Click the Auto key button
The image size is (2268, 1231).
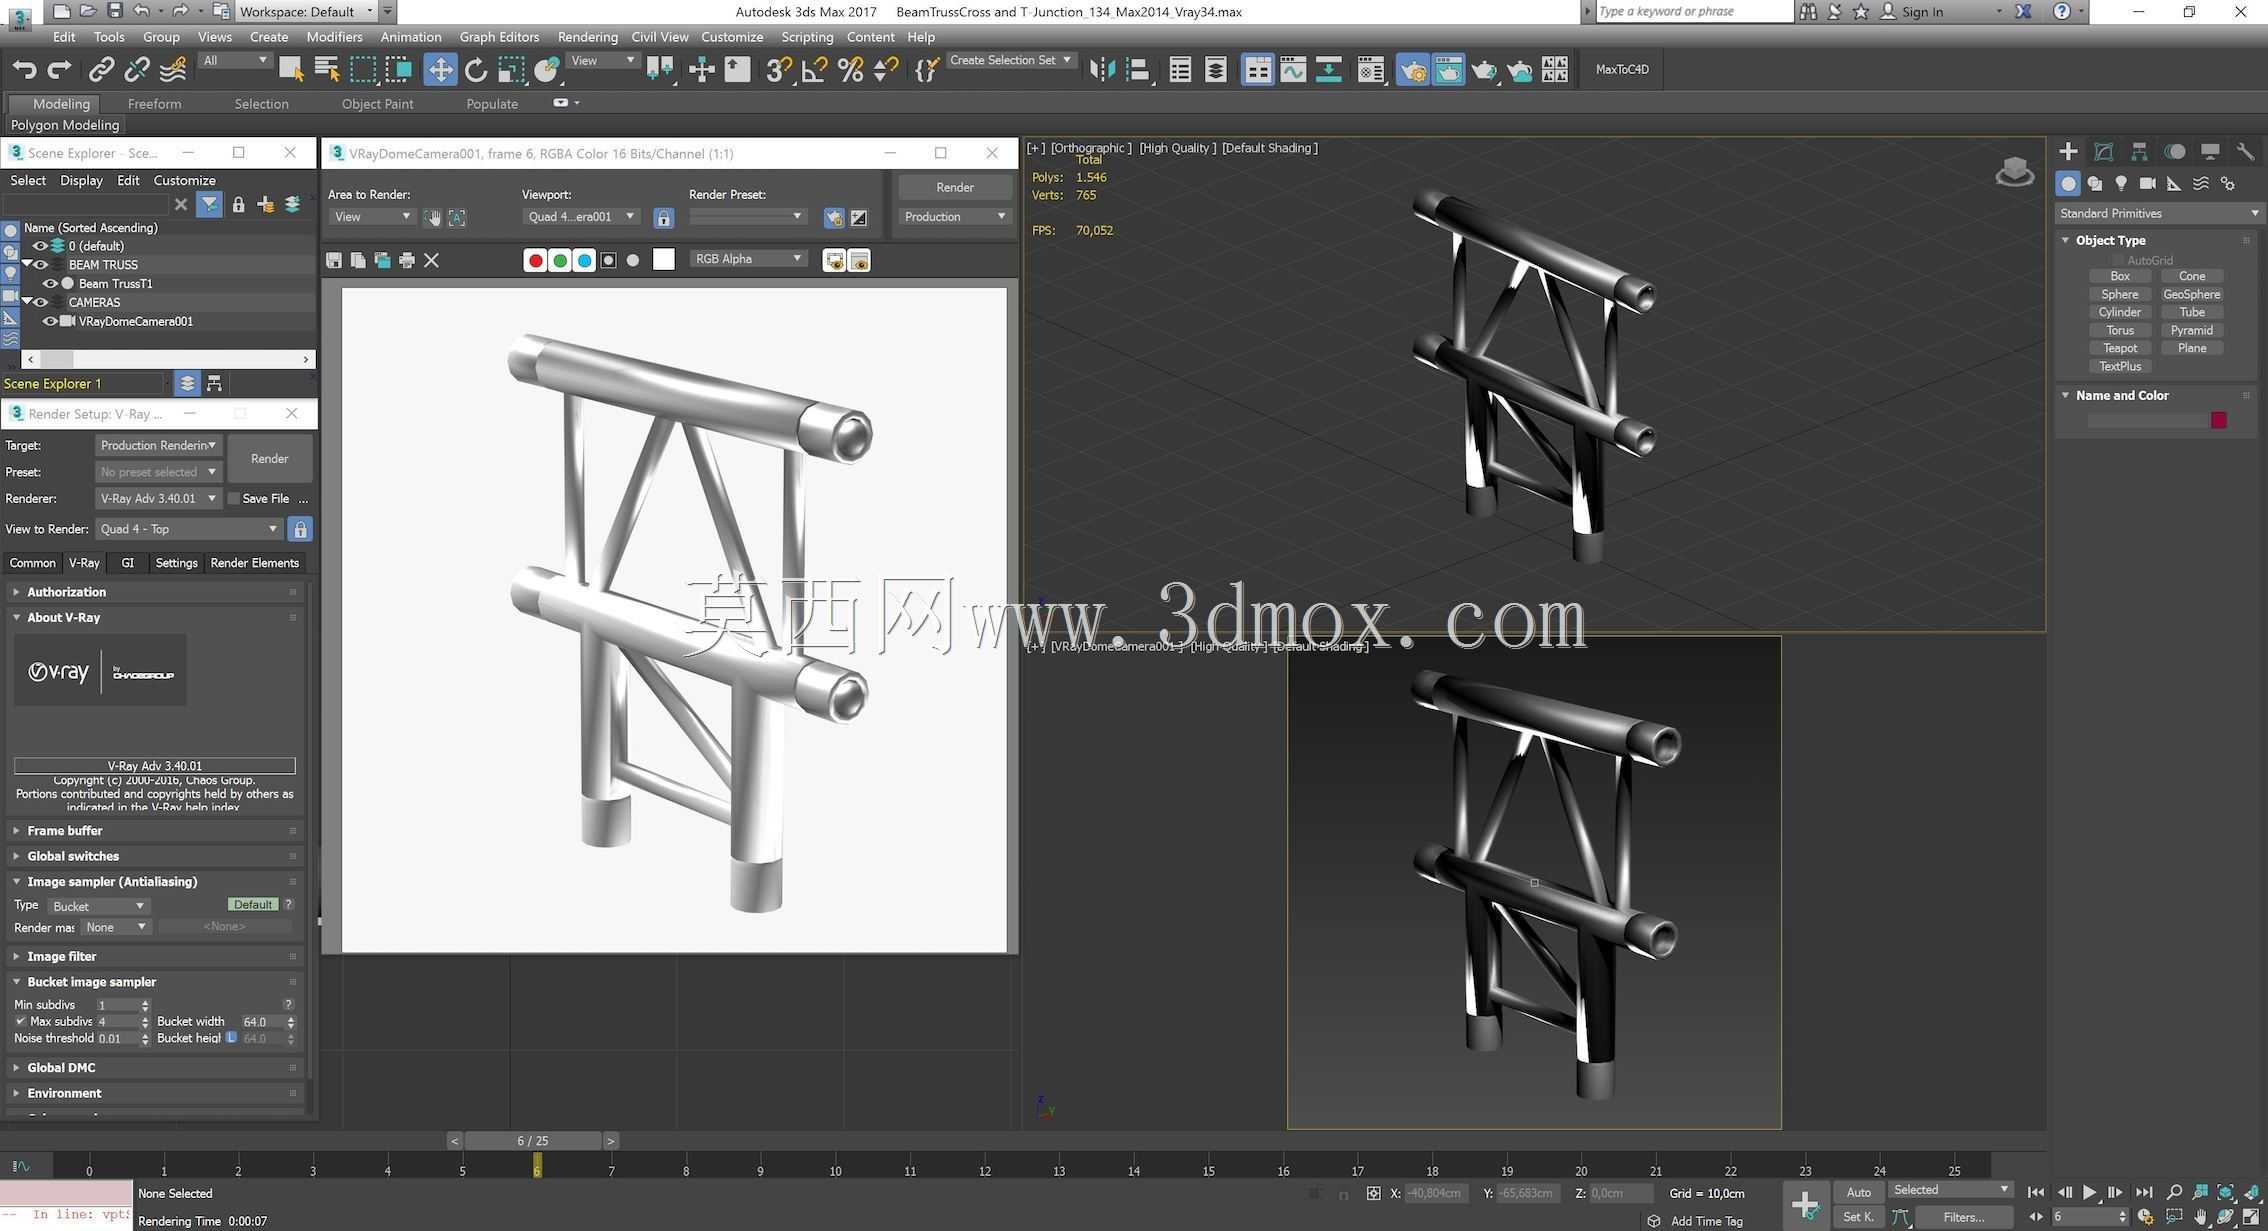tap(1858, 1192)
